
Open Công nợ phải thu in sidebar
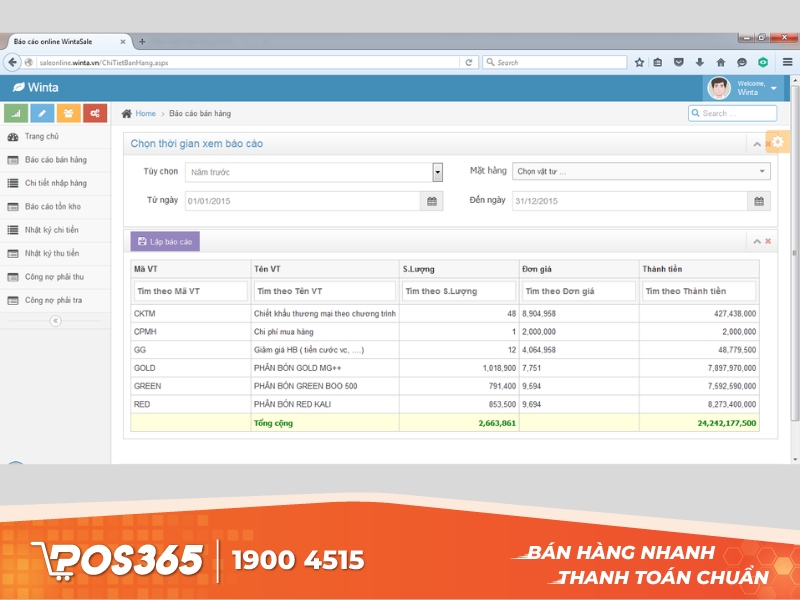[55, 277]
